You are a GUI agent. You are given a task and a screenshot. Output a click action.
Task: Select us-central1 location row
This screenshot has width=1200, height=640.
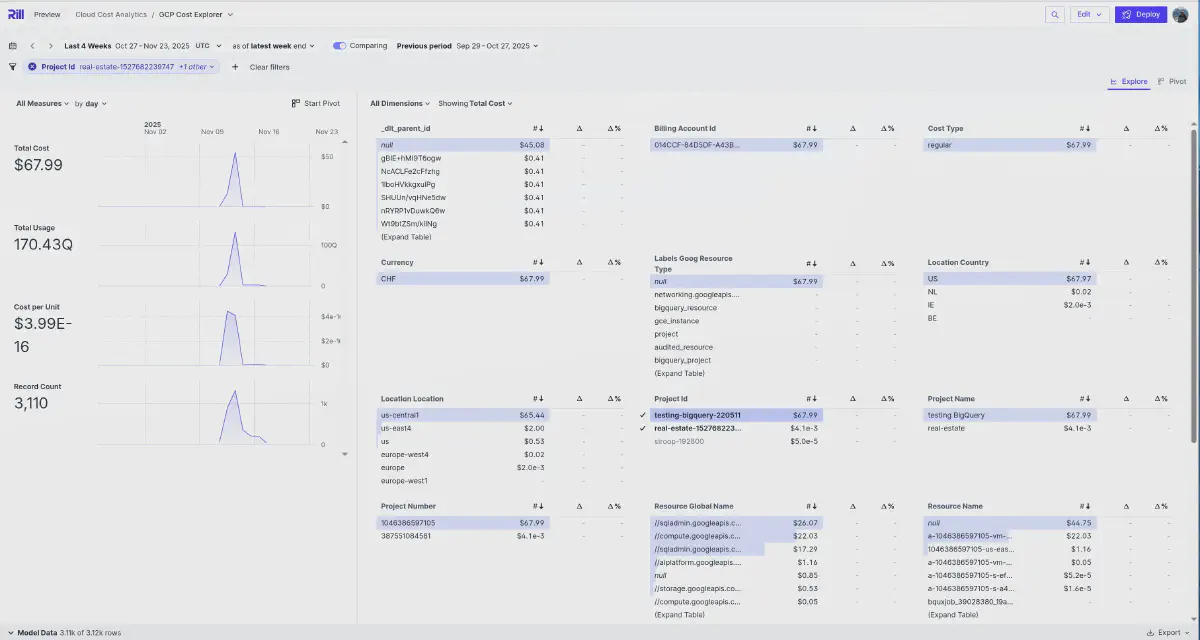463,415
